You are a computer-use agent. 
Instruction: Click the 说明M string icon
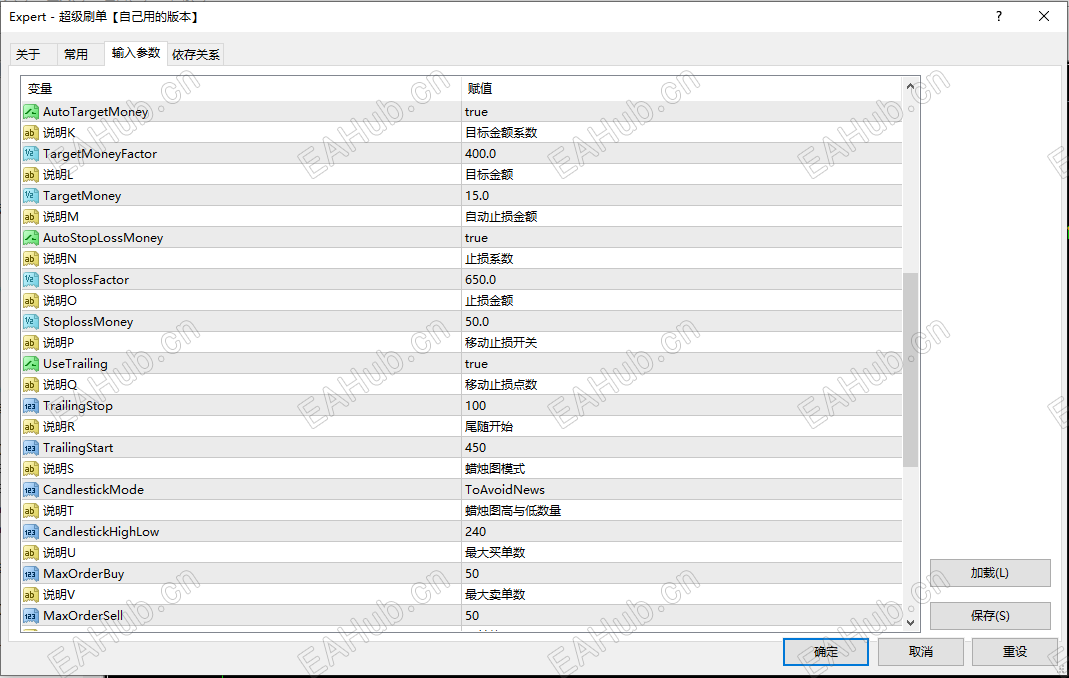(31, 217)
